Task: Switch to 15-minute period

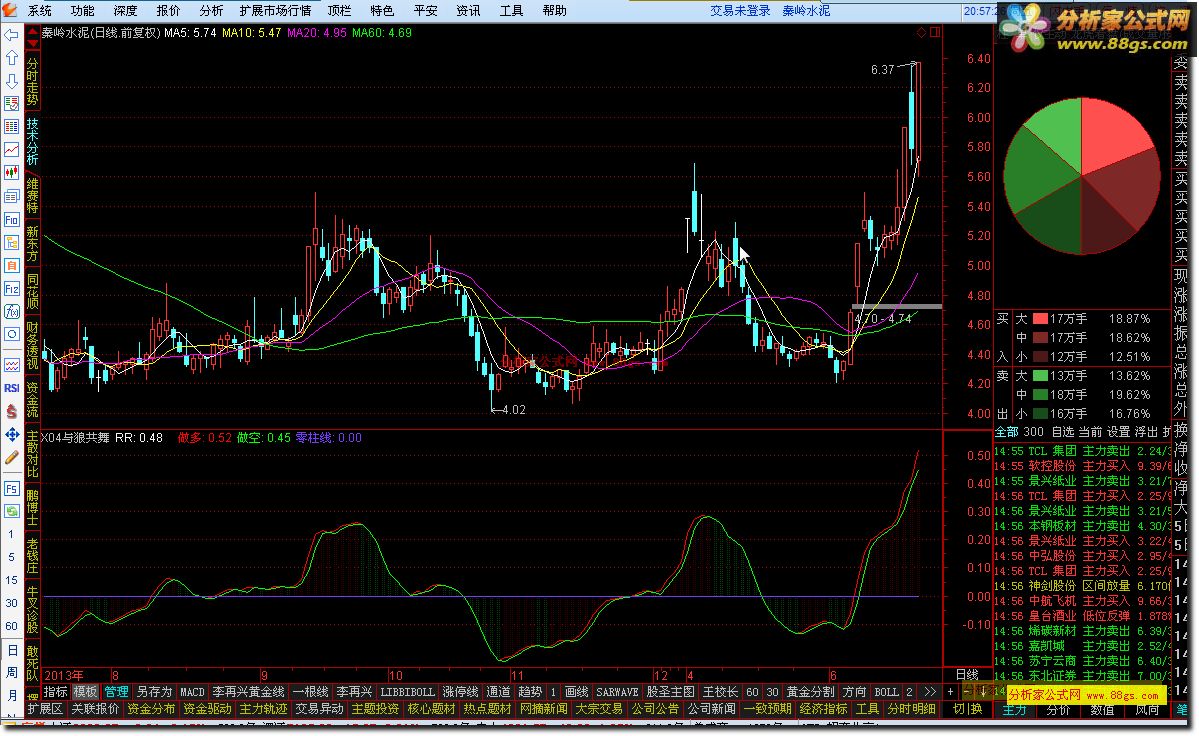Action: tap(11, 580)
